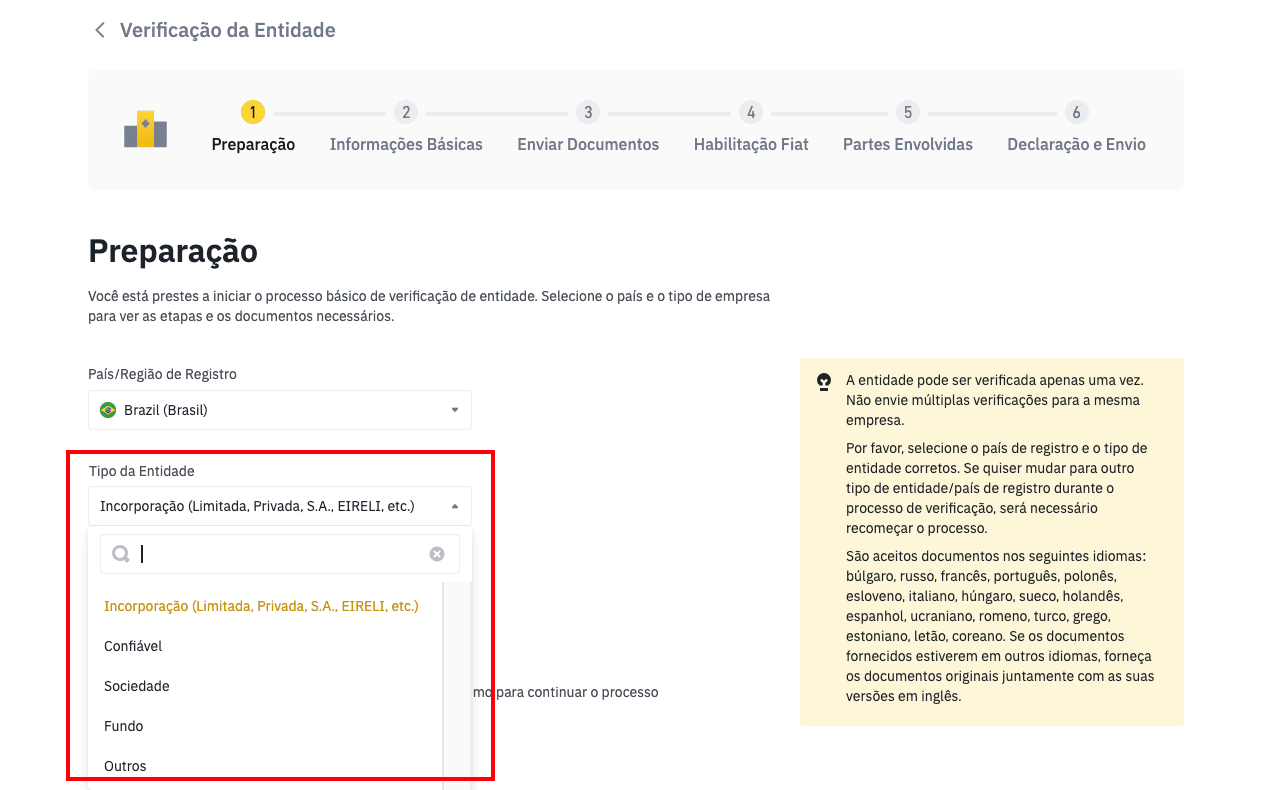Click the entity verification building icon
This screenshot has width=1276, height=790.
coord(145,130)
